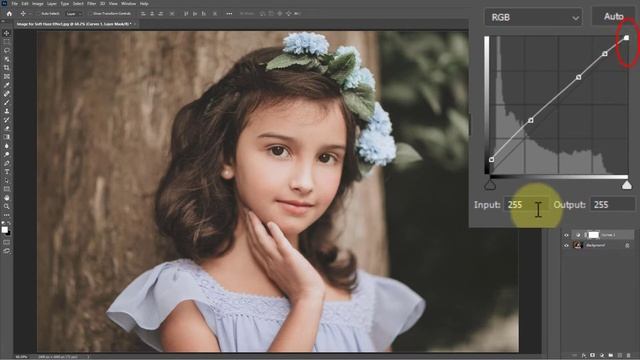Image resolution: width=640 pixels, height=360 pixels.
Task: Toggle Show Transform Controls checkbox
Action: tap(91, 13)
